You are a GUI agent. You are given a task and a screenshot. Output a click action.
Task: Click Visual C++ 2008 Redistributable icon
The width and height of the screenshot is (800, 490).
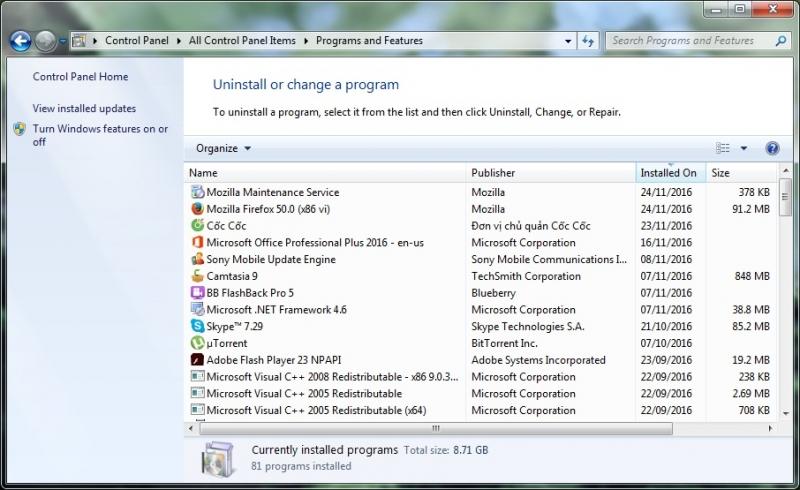197,376
